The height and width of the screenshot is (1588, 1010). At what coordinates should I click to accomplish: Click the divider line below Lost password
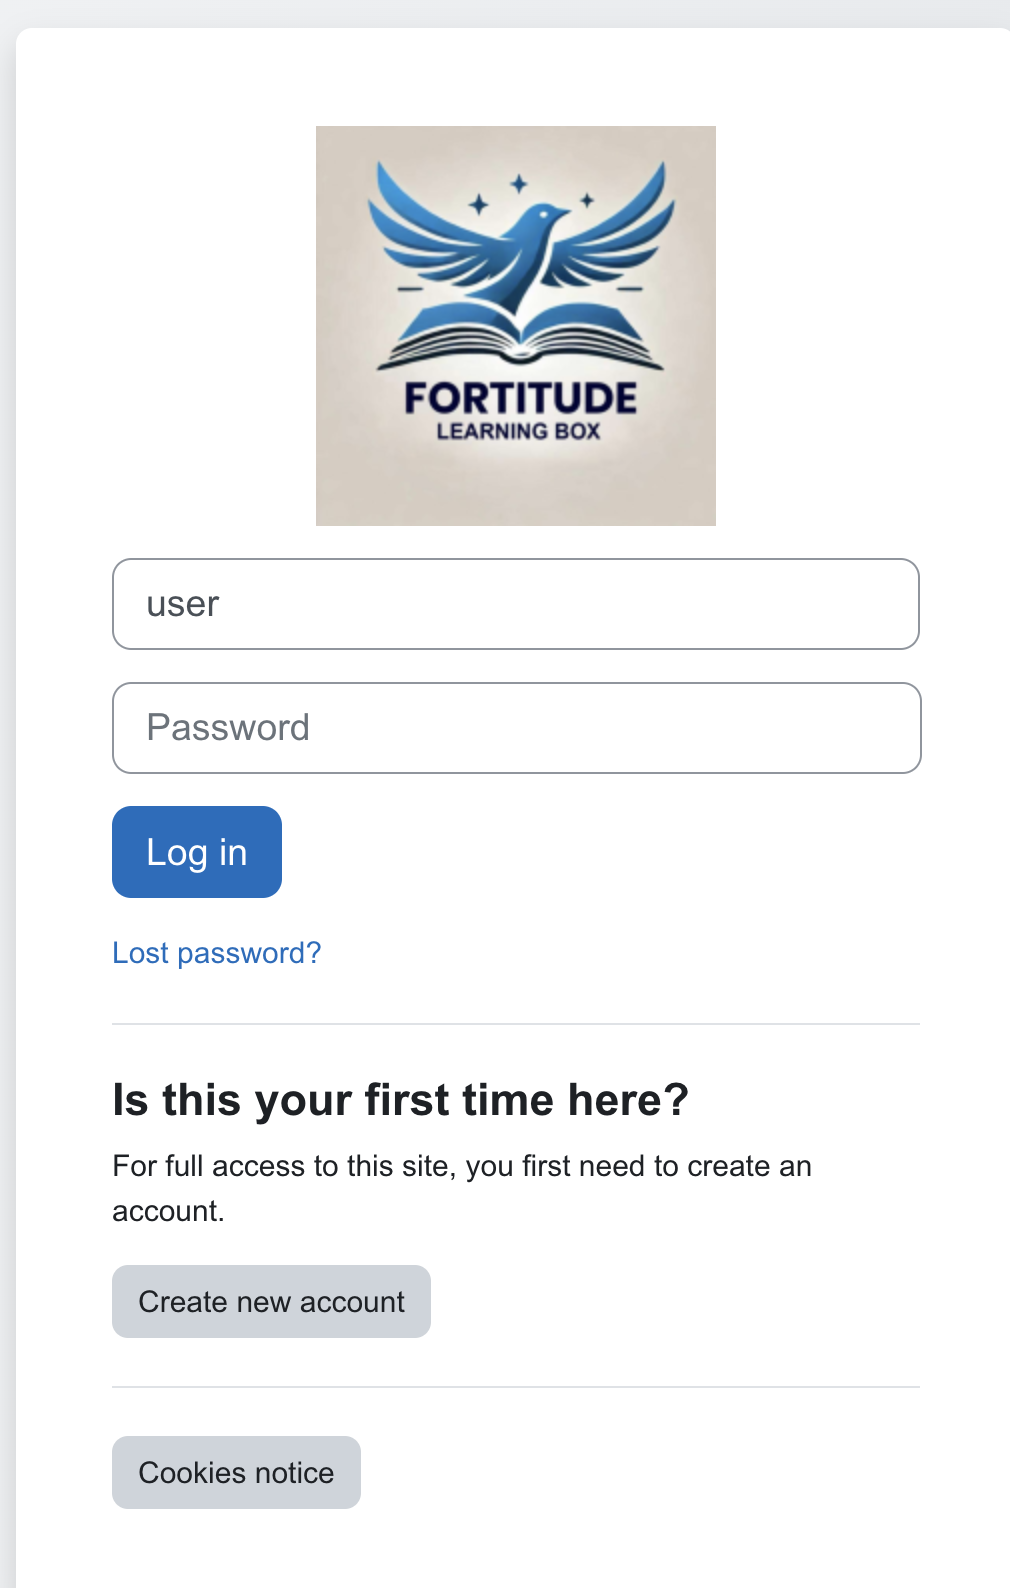tap(515, 1024)
